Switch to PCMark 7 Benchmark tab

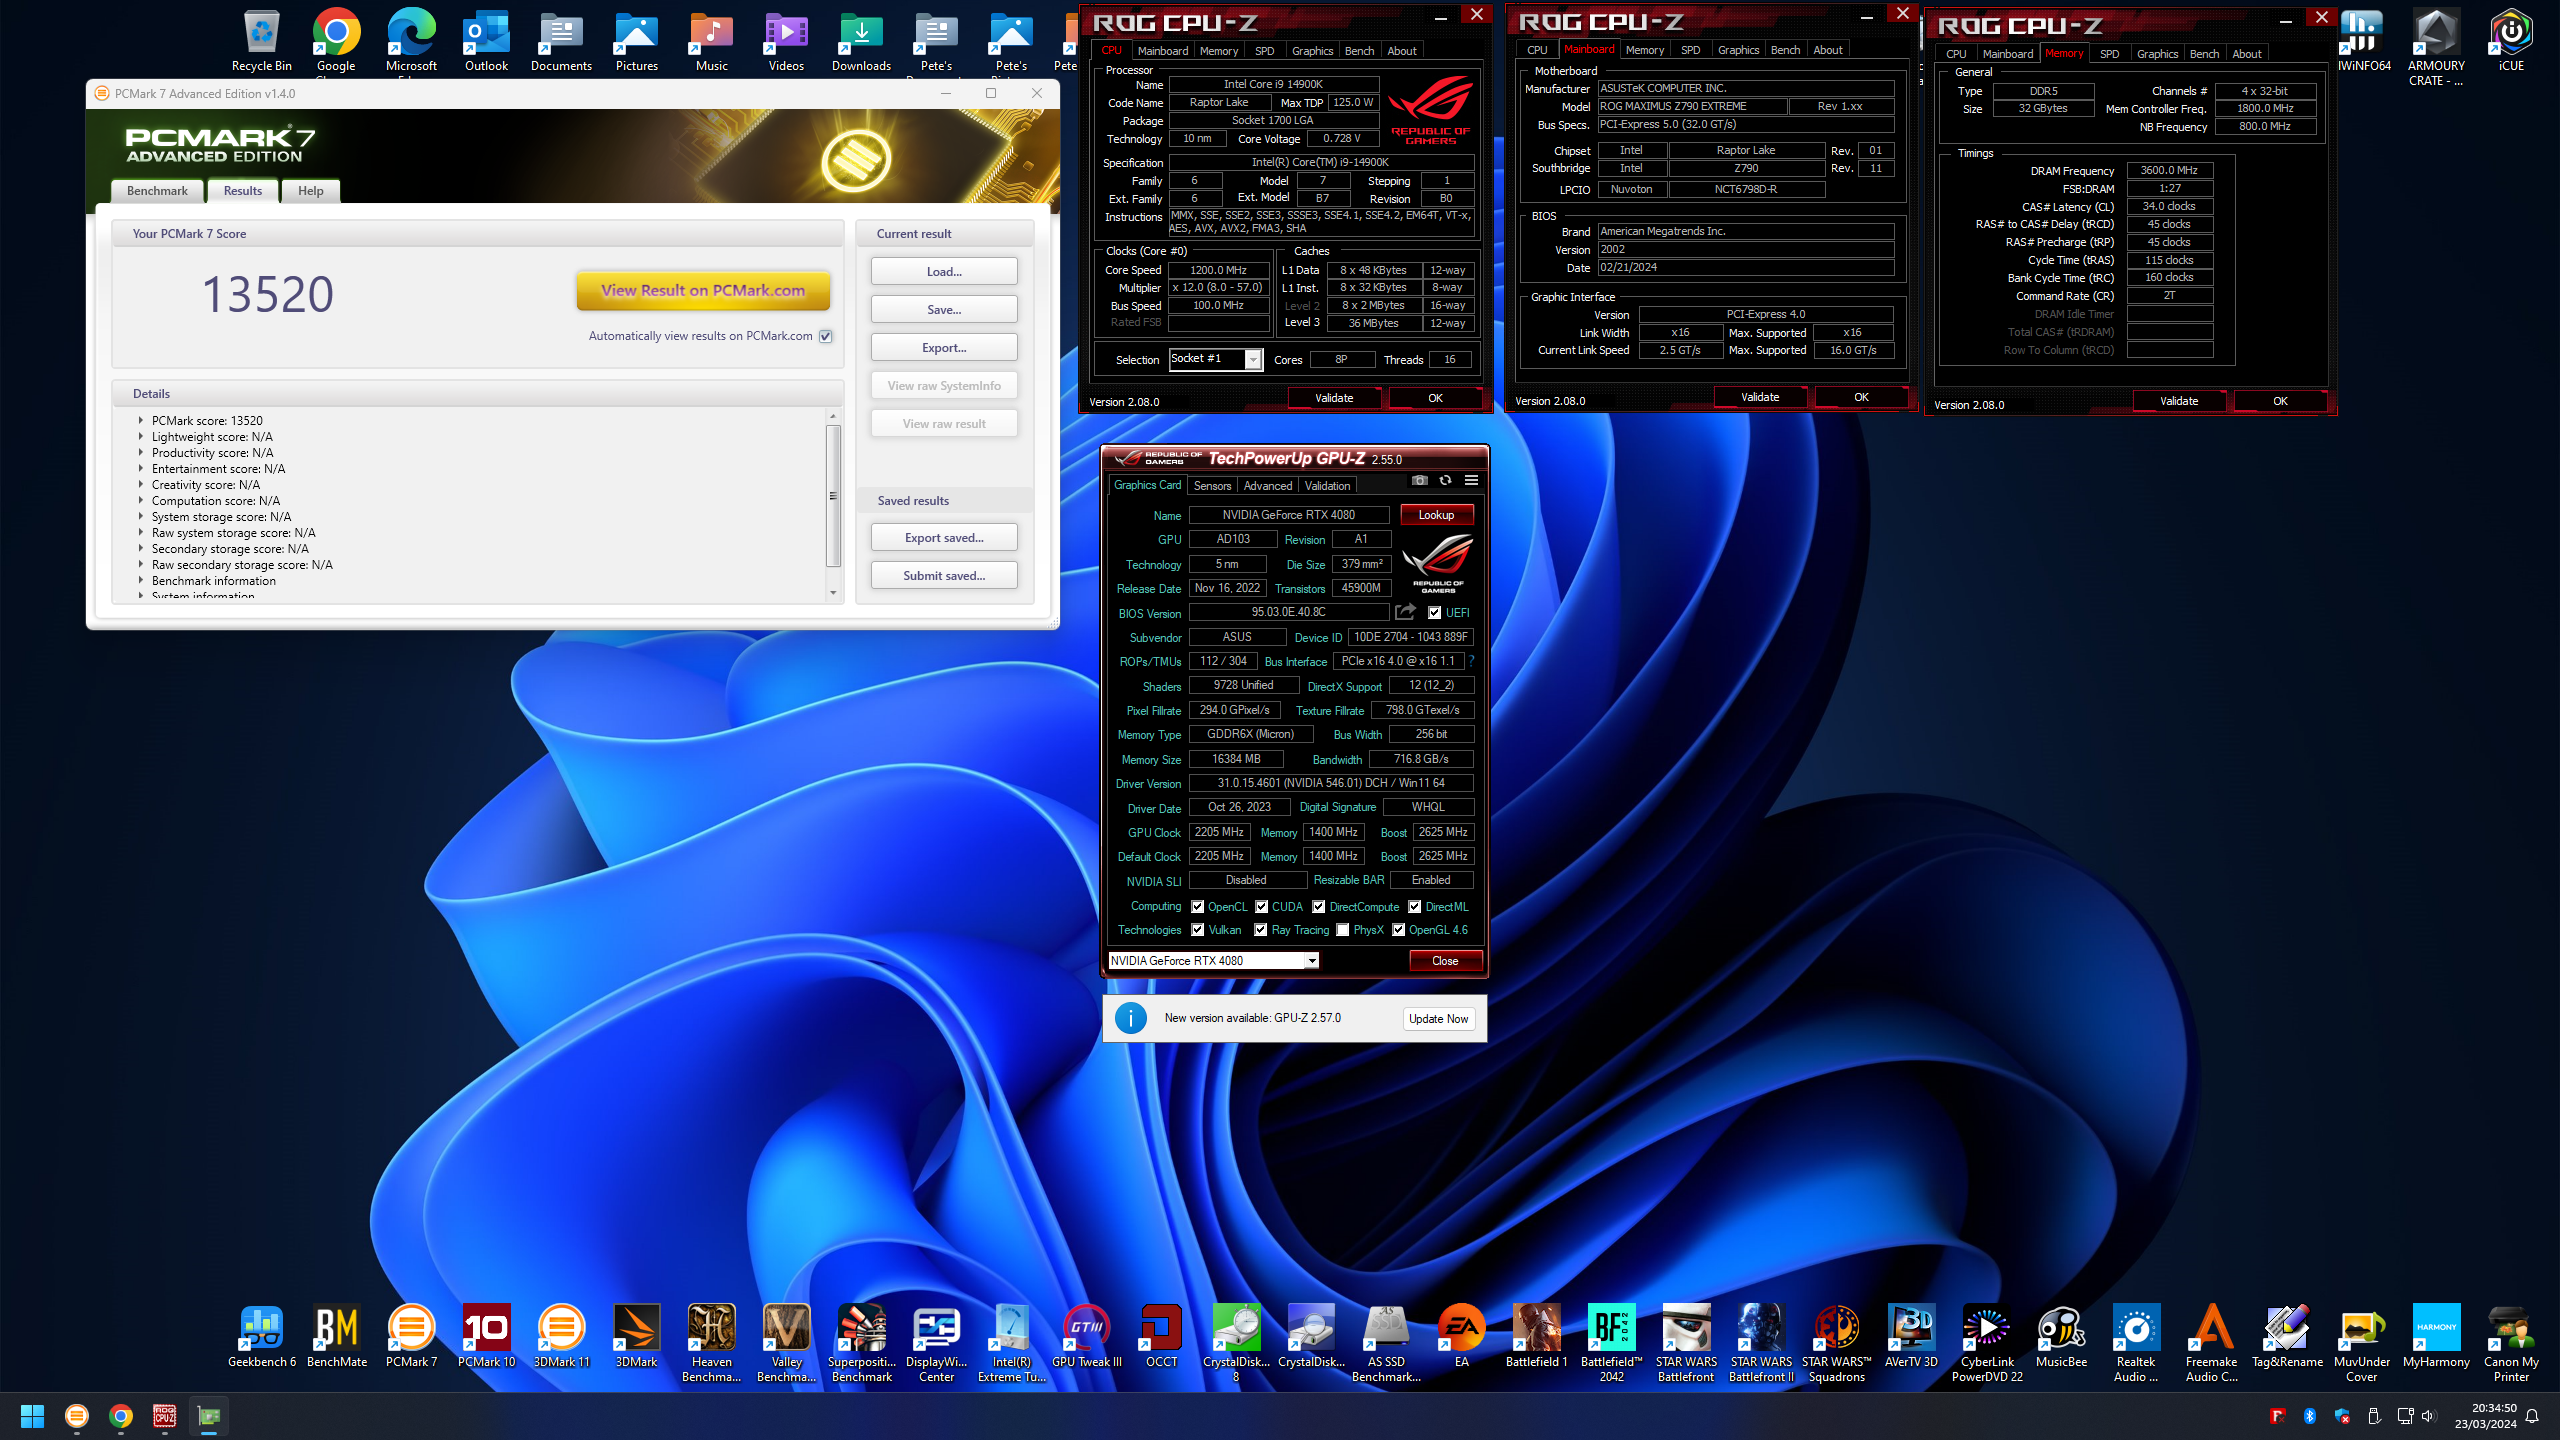[x=157, y=191]
